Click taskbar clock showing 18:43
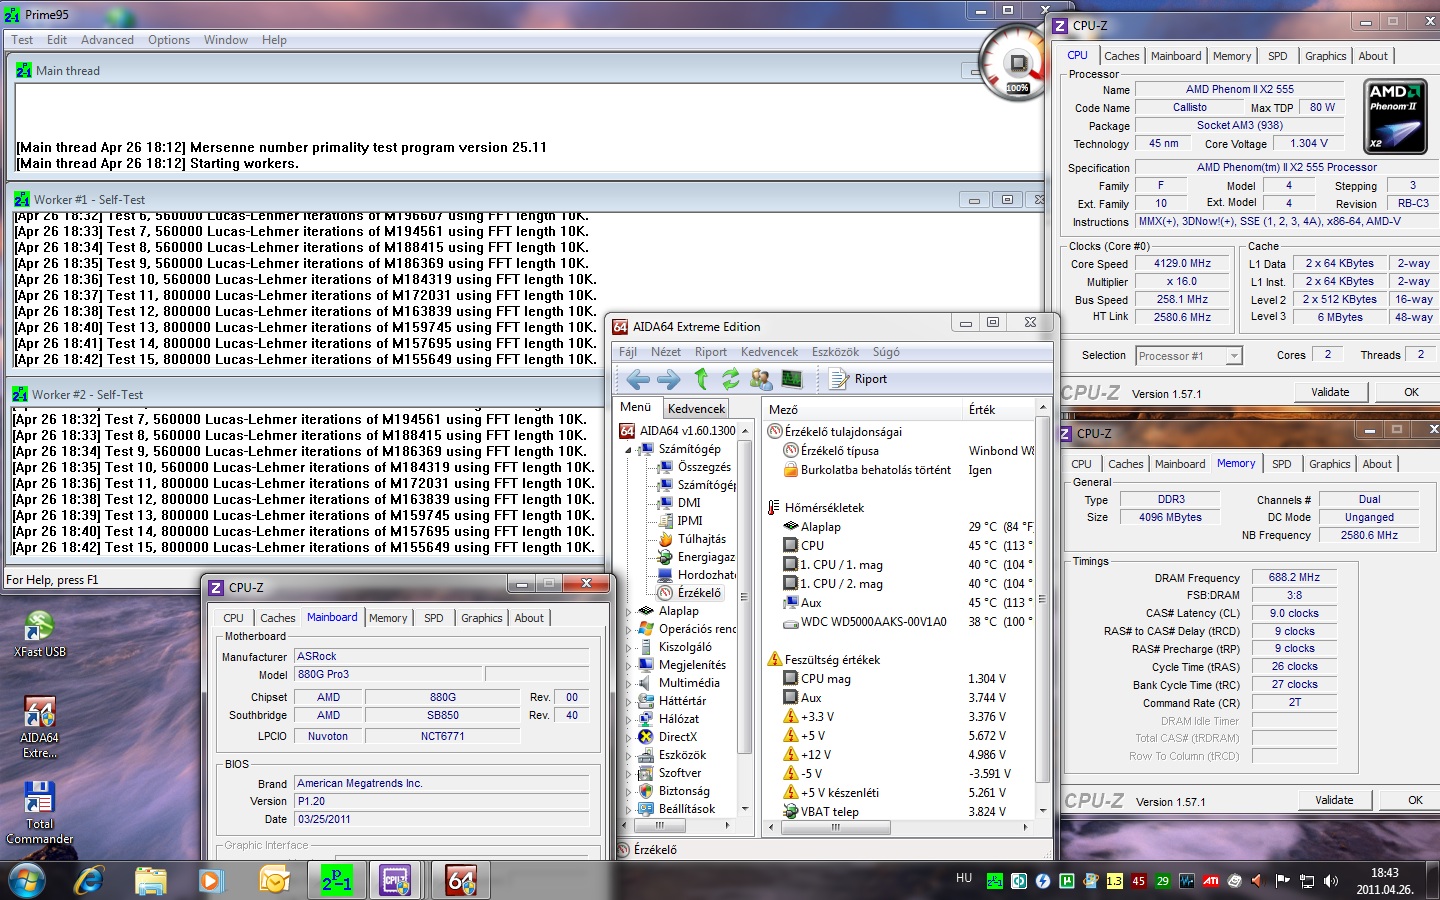The height and width of the screenshot is (900, 1440). click(1384, 881)
